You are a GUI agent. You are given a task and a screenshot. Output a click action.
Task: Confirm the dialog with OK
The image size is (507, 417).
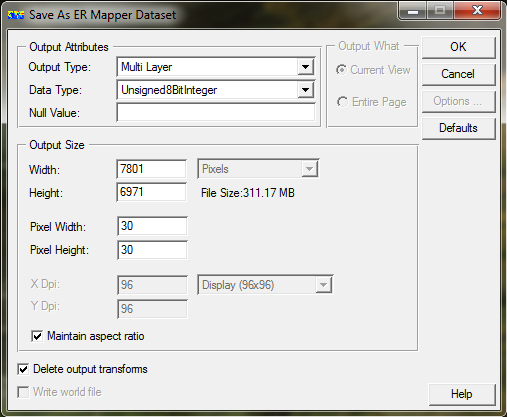[458, 47]
